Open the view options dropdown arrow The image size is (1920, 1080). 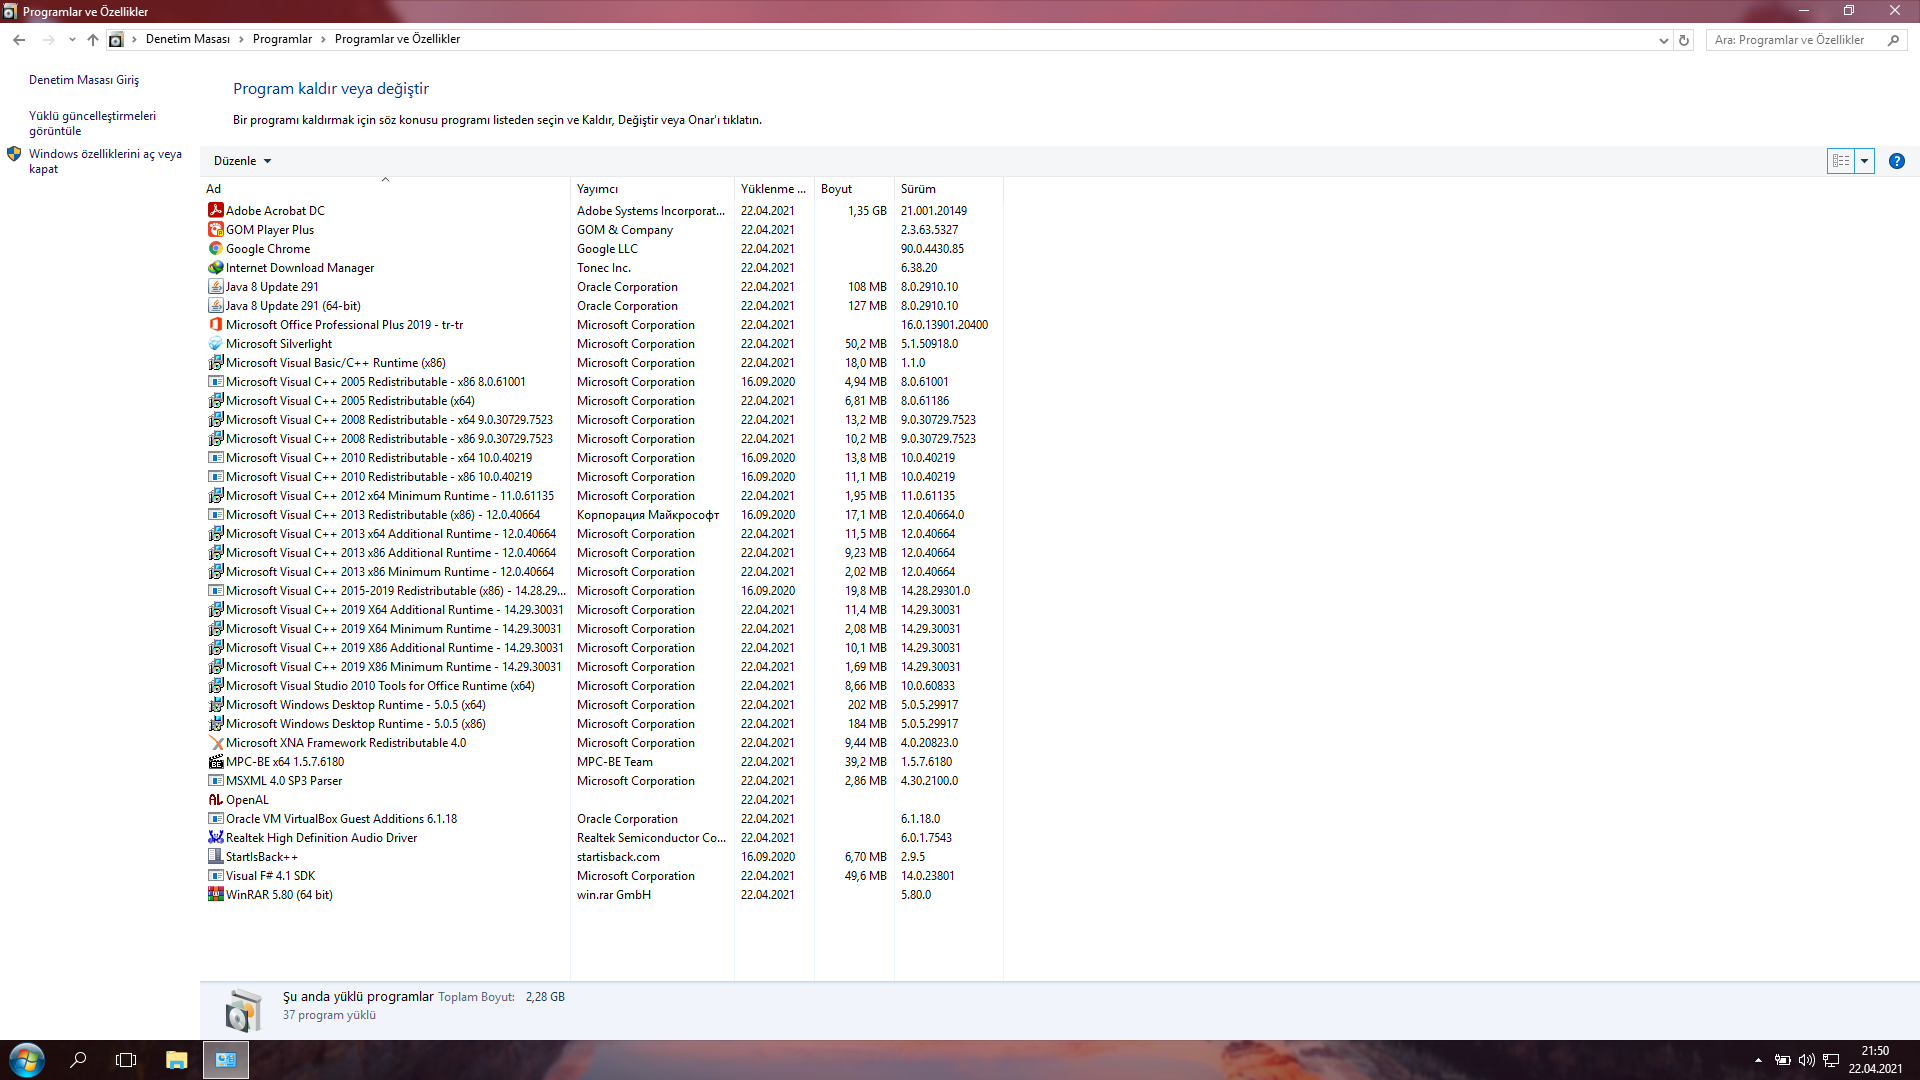[x=1864, y=161]
